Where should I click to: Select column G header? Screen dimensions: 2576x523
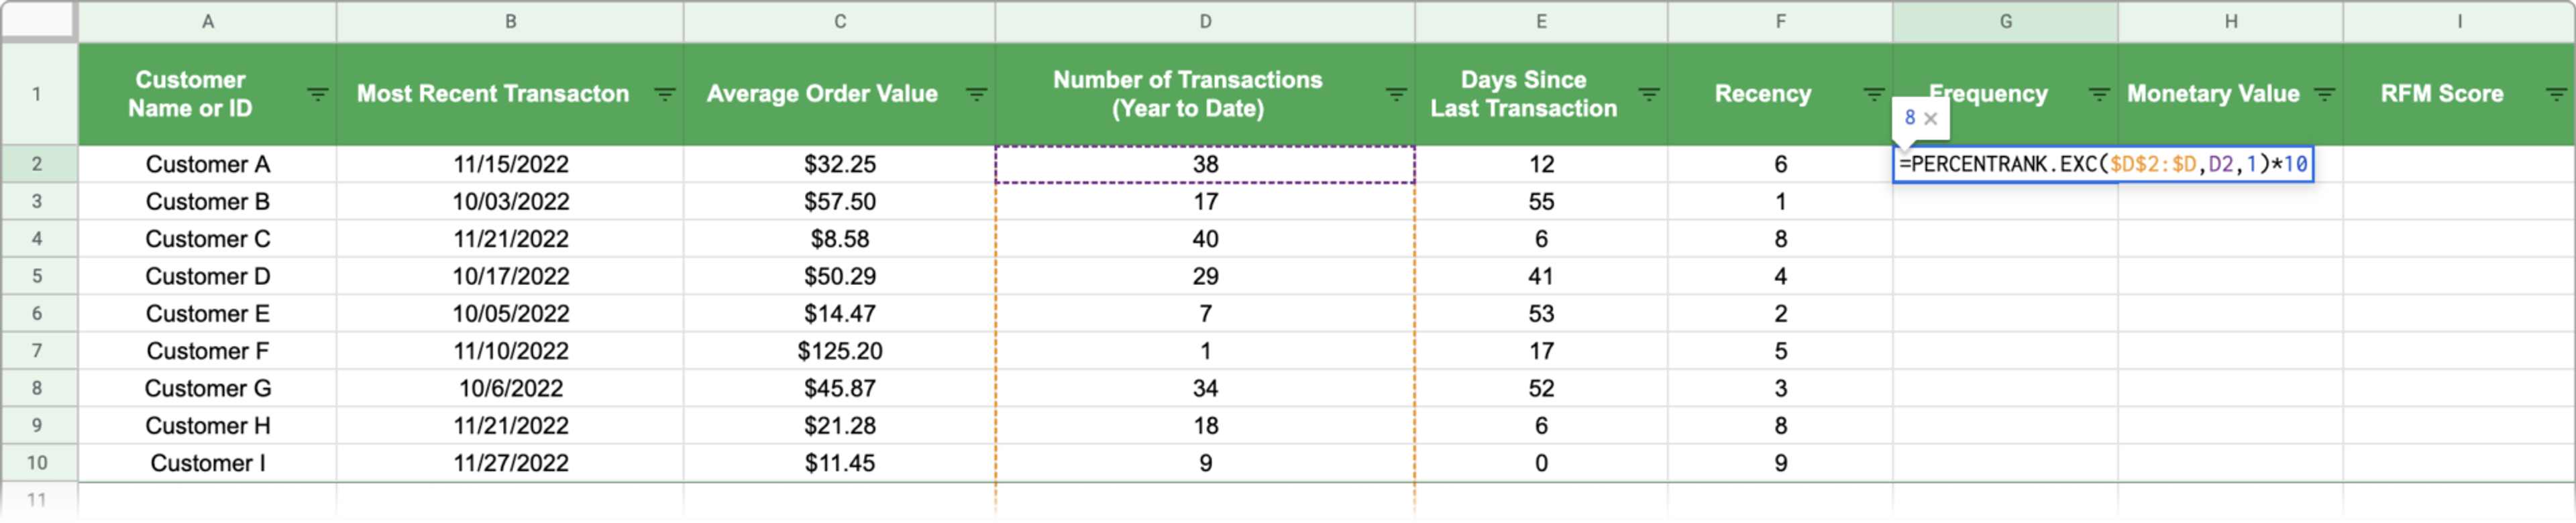tap(2005, 21)
